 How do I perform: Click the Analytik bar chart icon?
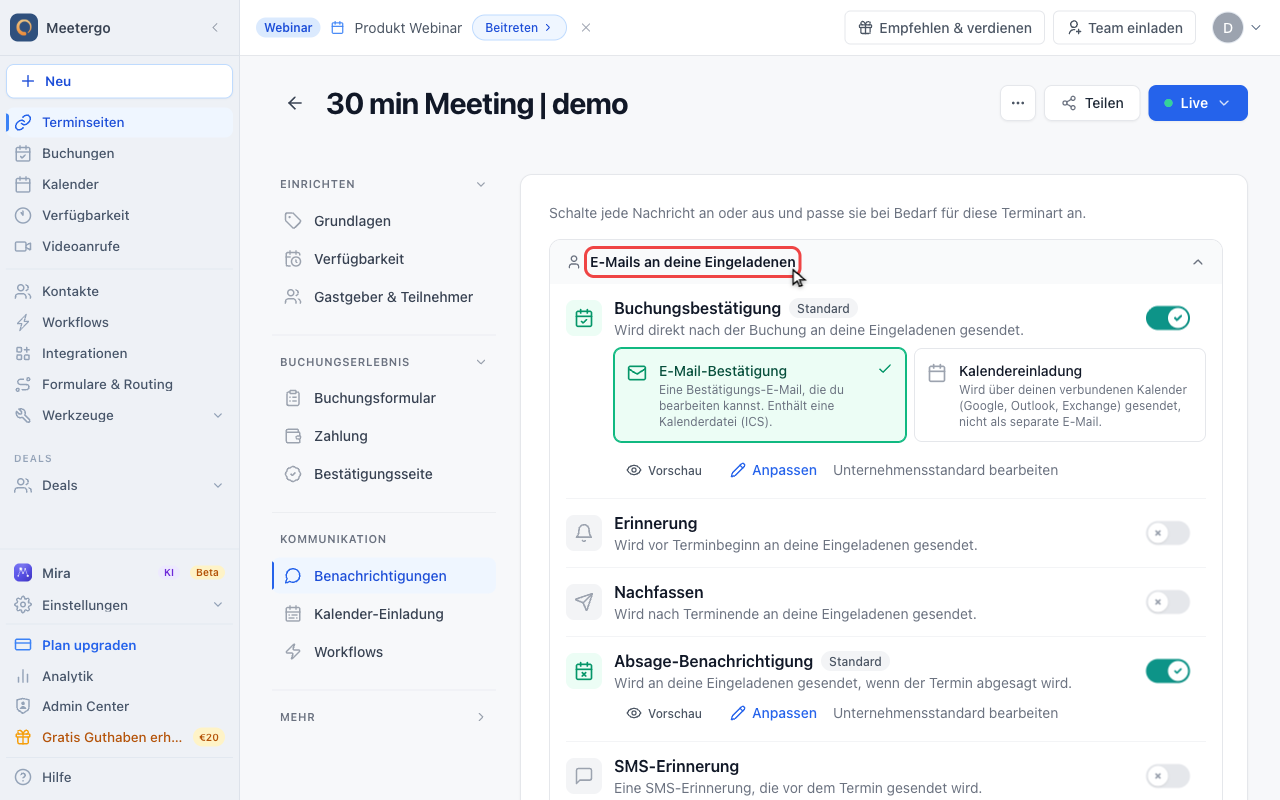click(x=23, y=676)
